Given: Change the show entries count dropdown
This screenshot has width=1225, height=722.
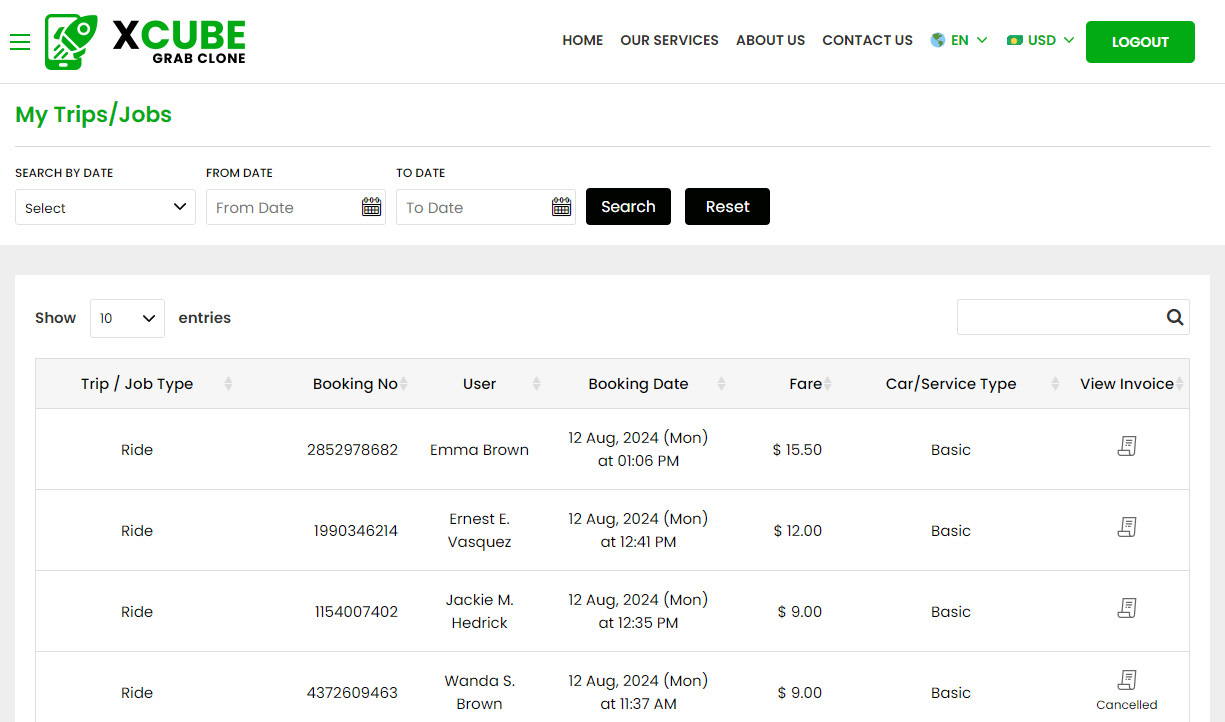Looking at the screenshot, I should click(x=127, y=318).
